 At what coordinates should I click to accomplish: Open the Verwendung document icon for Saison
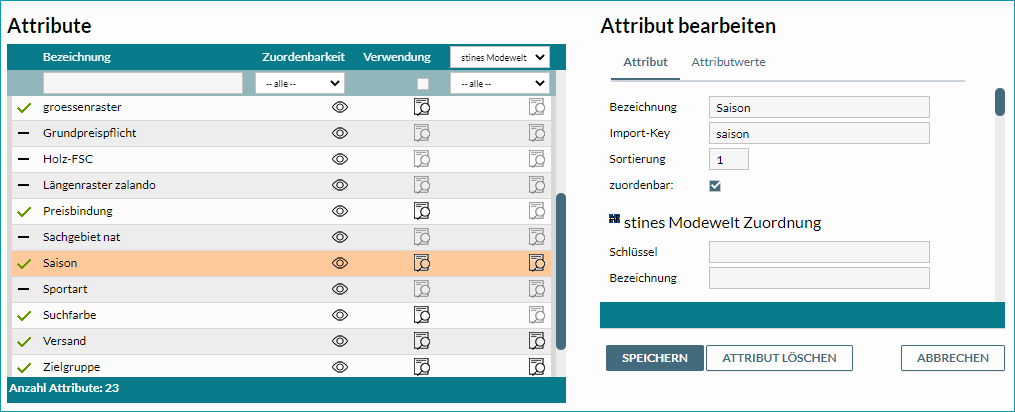[x=422, y=262]
